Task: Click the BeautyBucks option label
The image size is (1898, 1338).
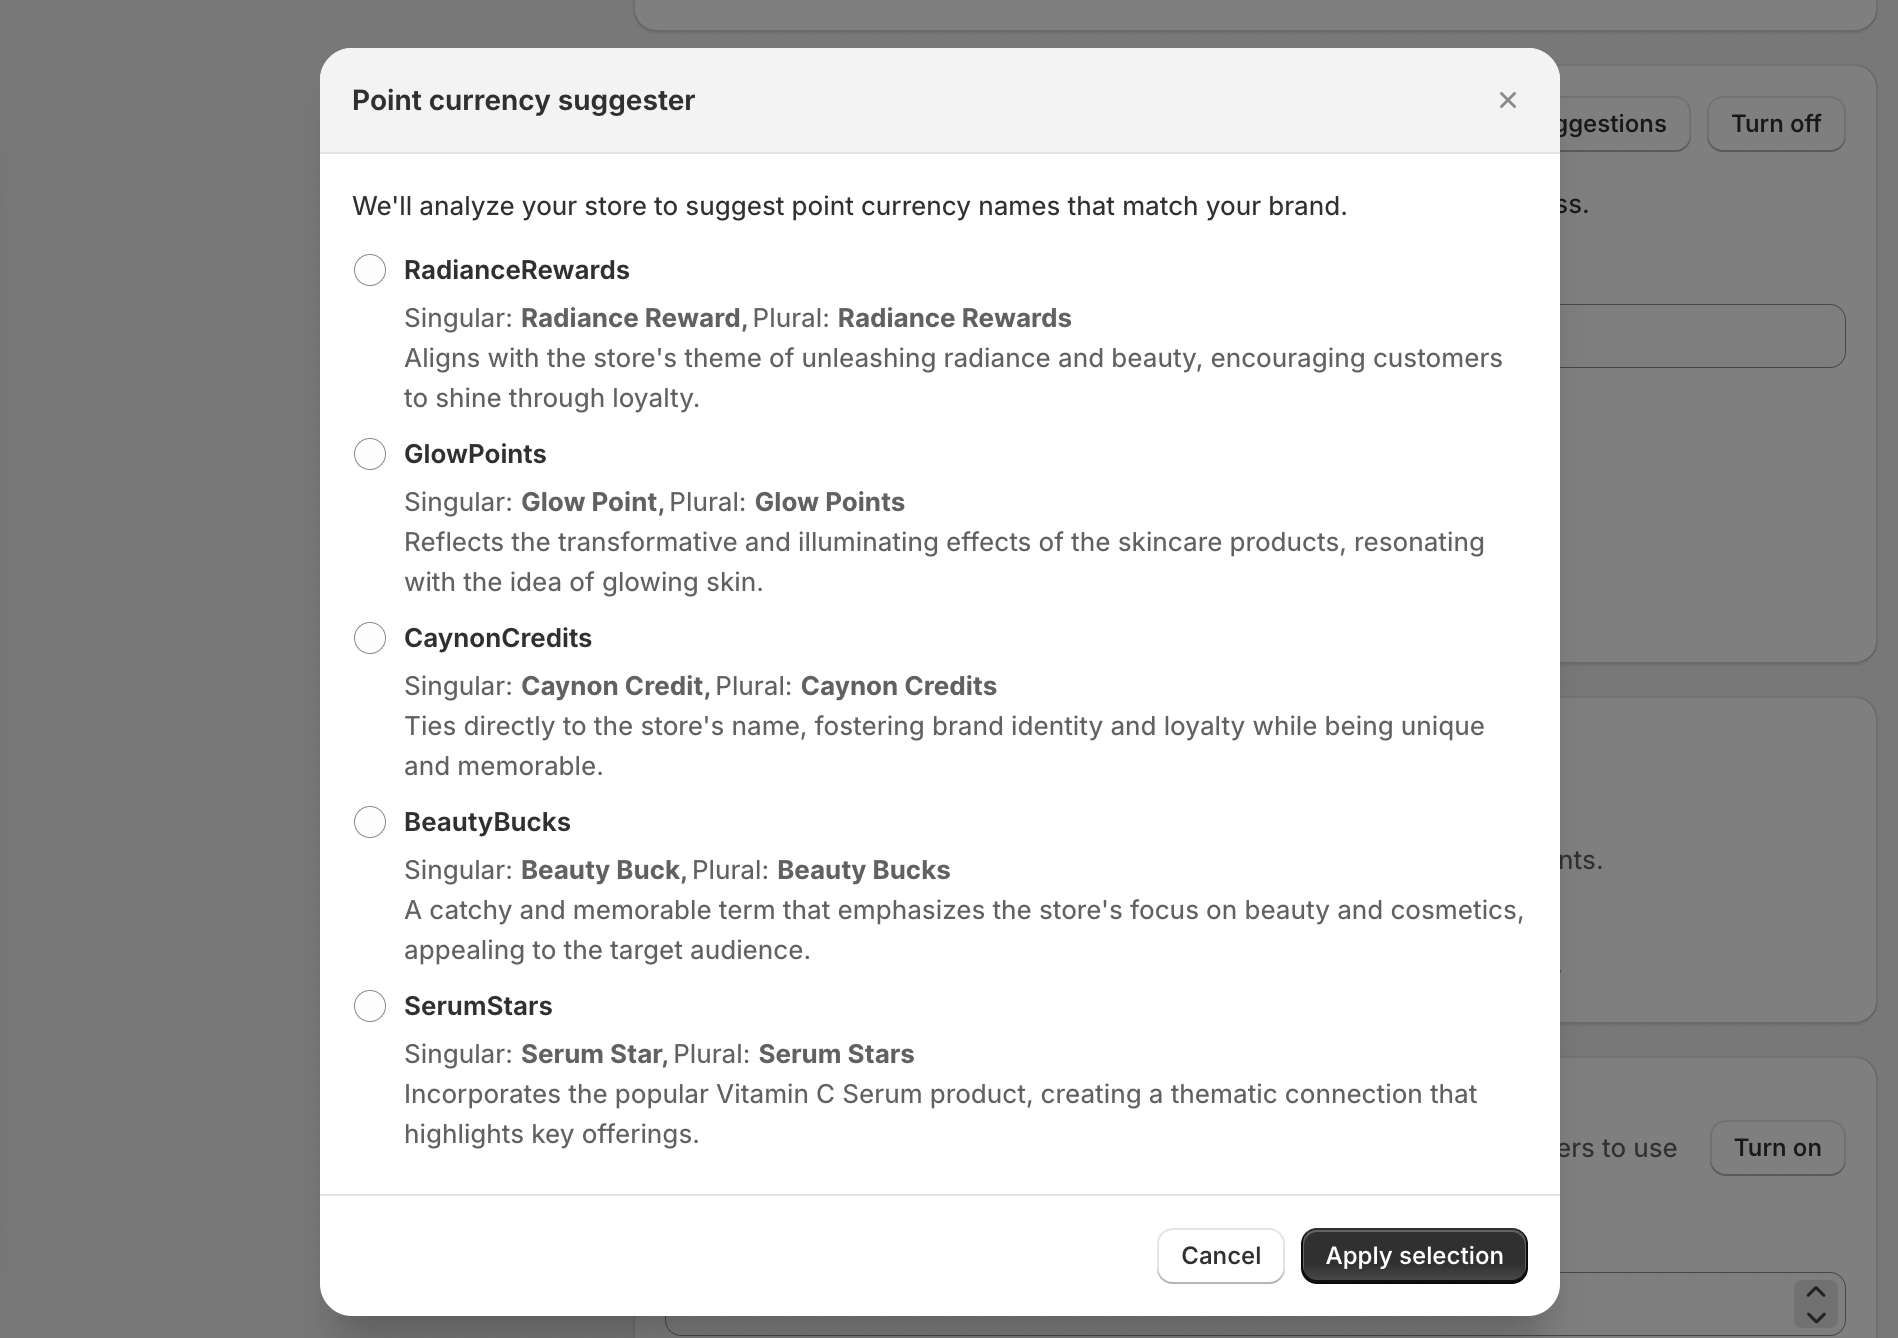Action: coord(487,822)
